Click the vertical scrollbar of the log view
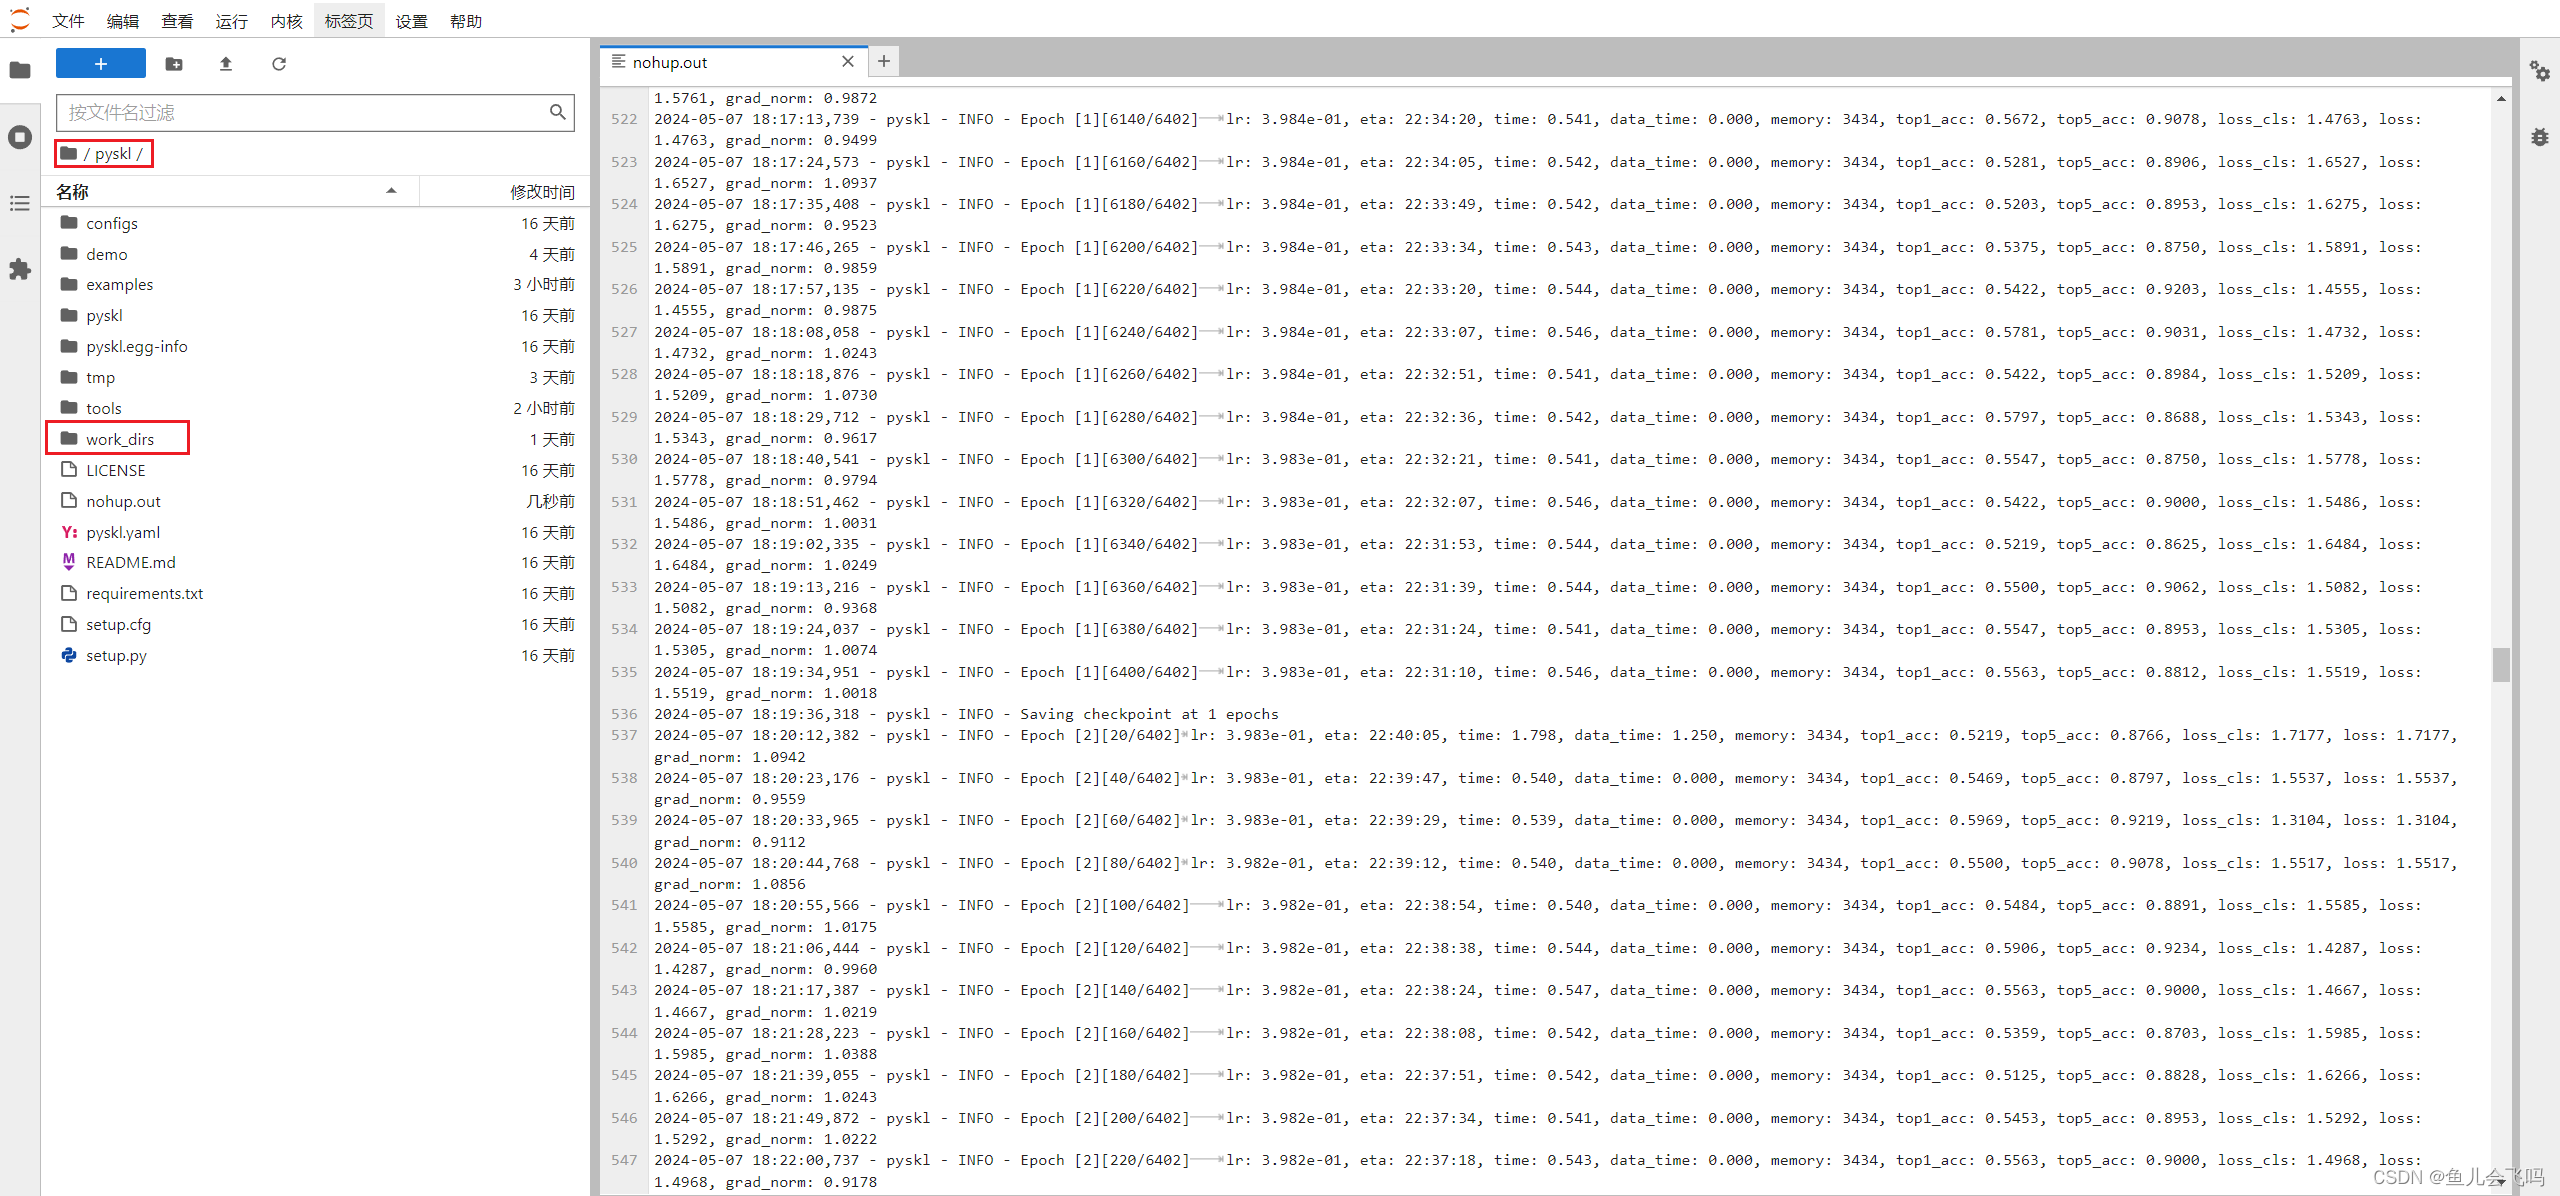 tap(2501, 665)
